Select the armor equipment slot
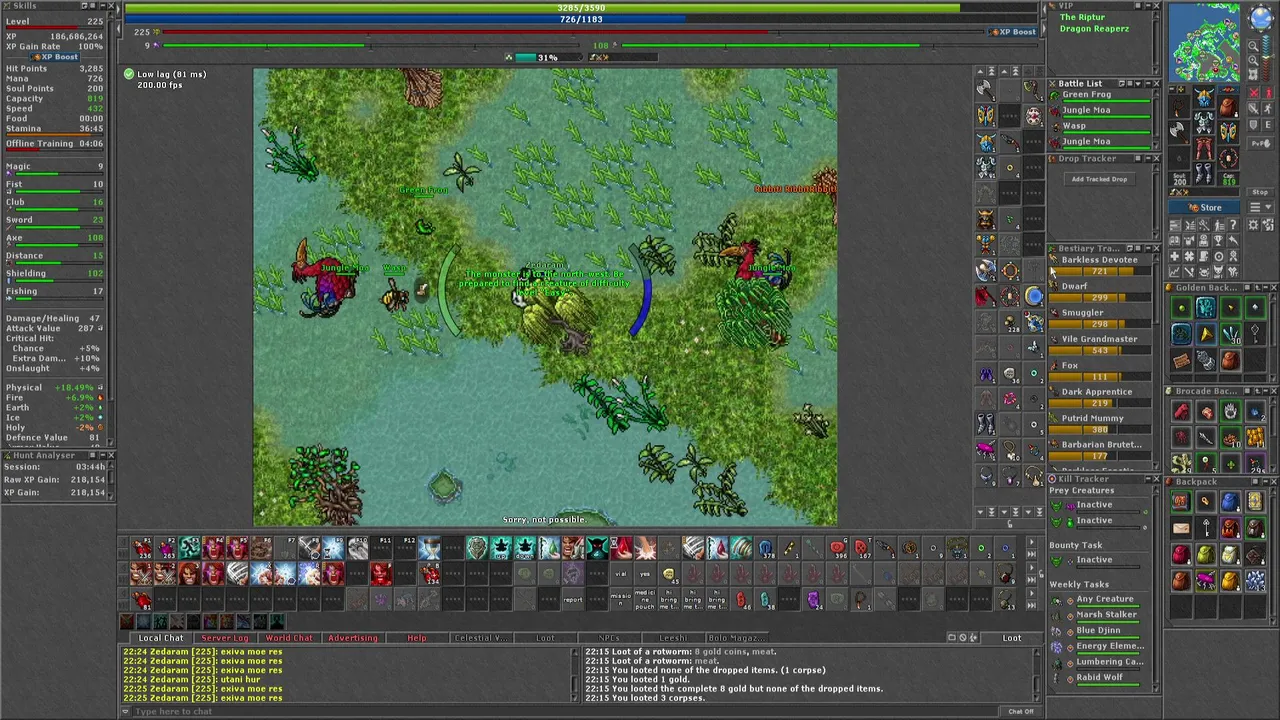Image resolution: width=1280 pixels, height=720 pixels. 1204,122
